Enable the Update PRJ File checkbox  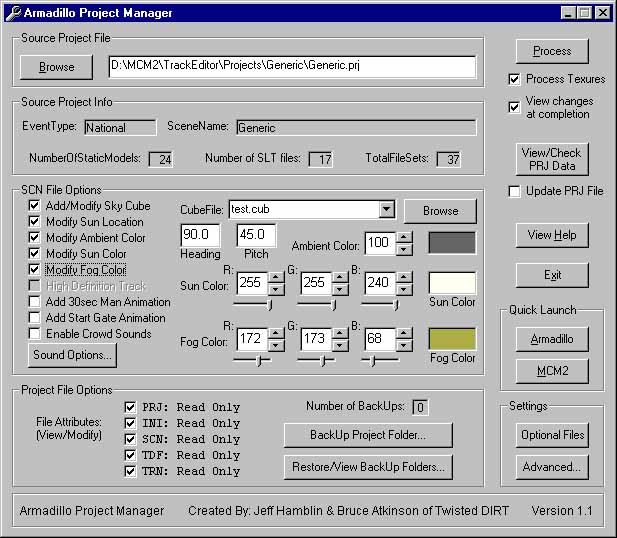515,191
